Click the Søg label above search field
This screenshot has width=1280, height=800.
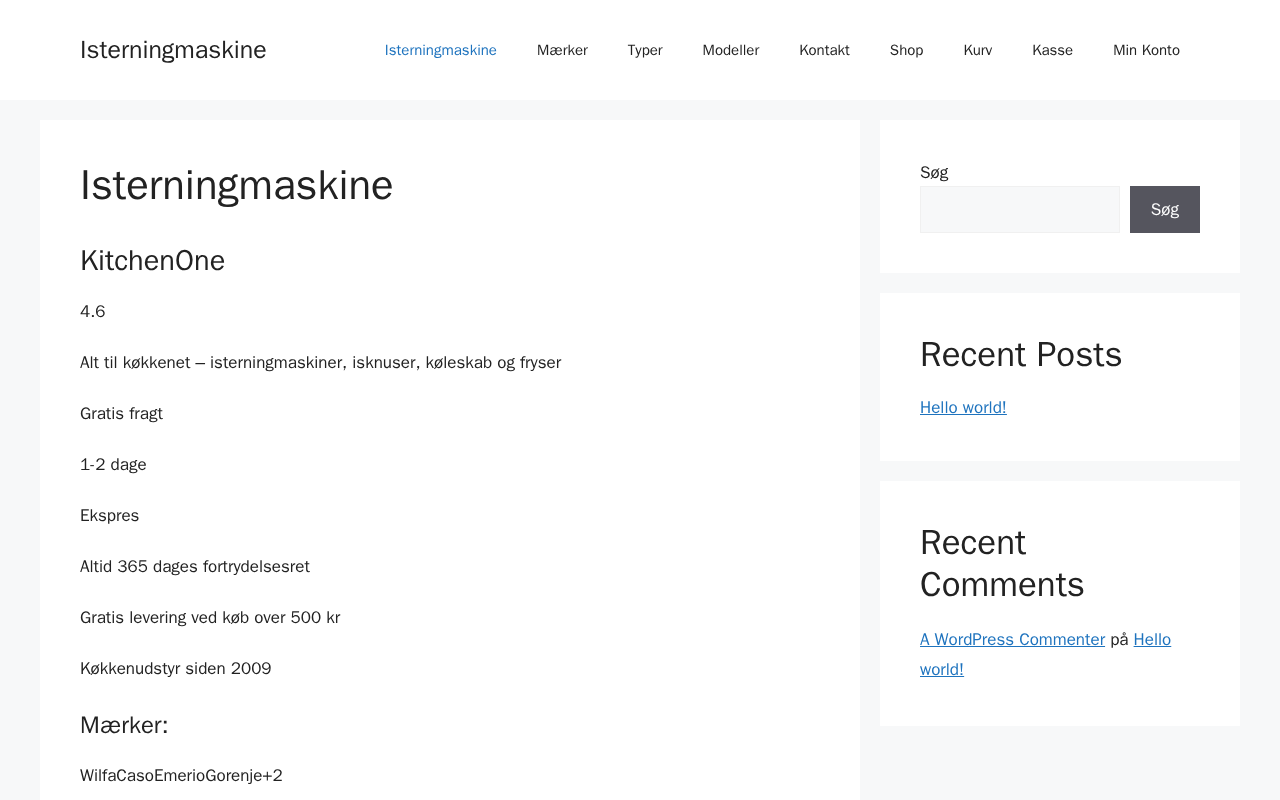pos(934,172)
